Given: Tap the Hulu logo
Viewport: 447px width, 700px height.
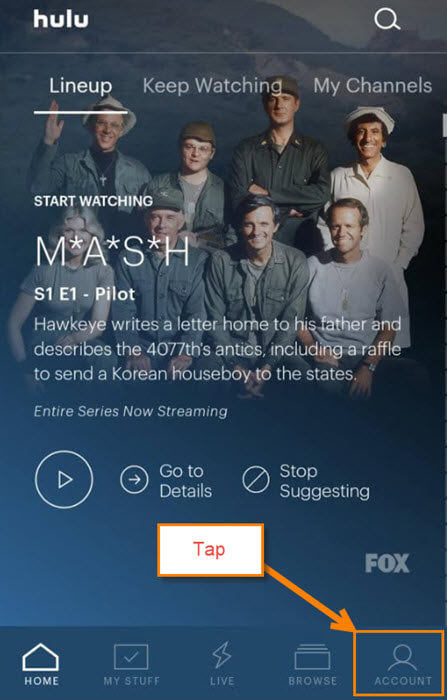Looking at the screenshot, I should [61, 19].
